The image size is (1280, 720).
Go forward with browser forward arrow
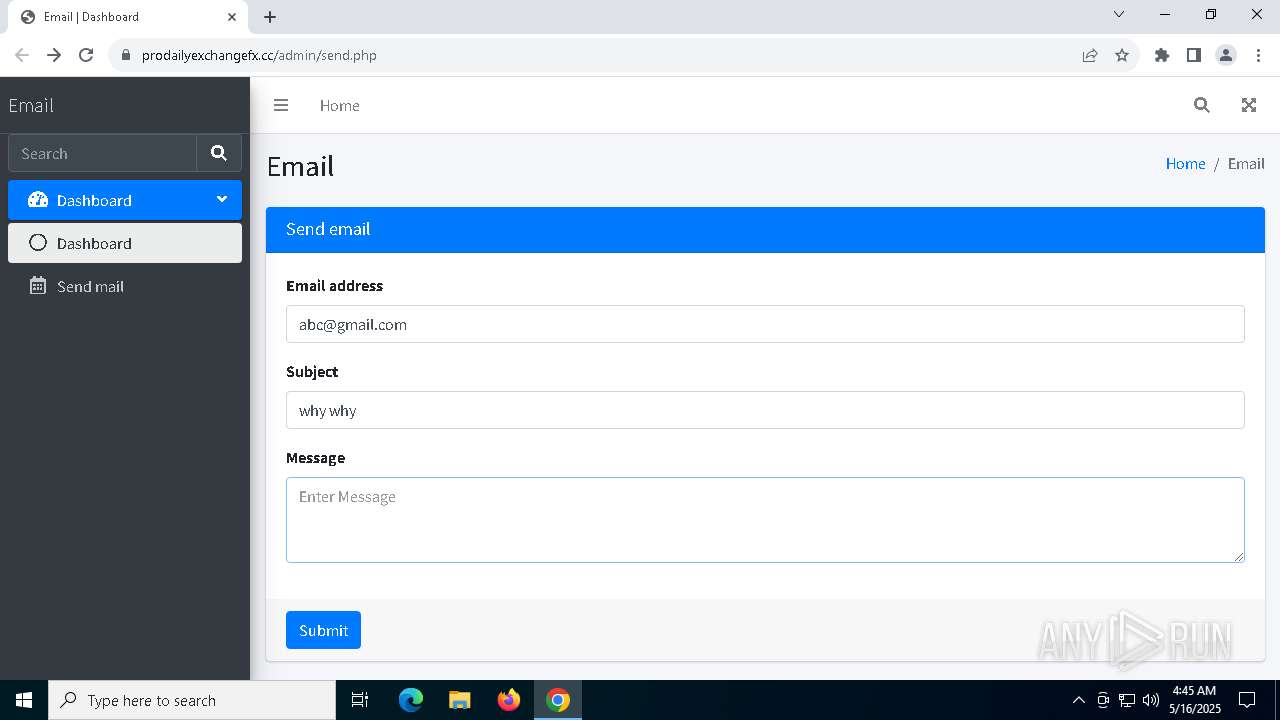coord(54,55)
